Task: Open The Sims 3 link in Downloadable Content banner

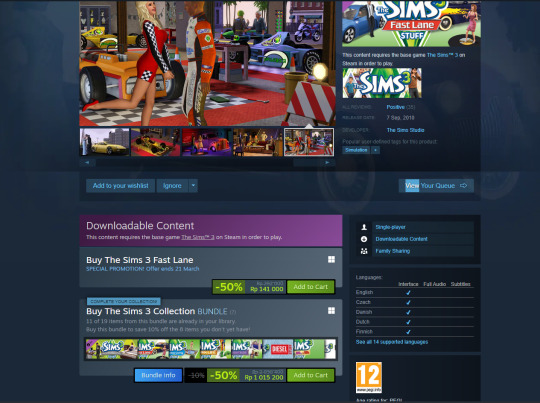Action: 198,237
